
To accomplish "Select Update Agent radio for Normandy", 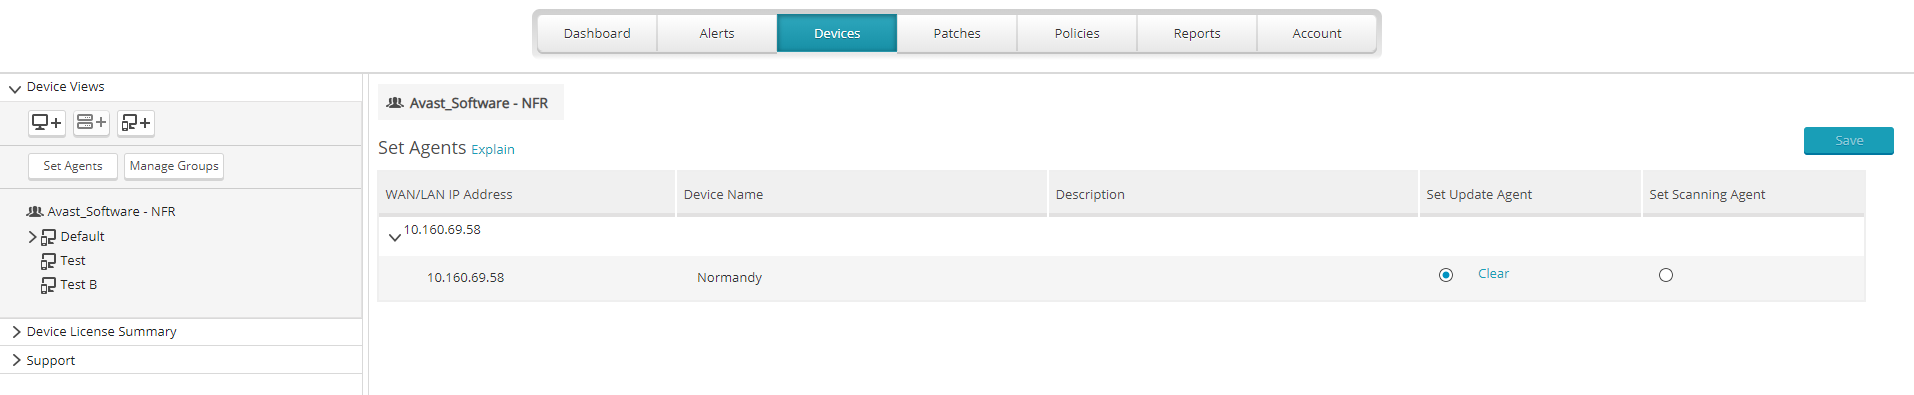I will pos(1446,275).
